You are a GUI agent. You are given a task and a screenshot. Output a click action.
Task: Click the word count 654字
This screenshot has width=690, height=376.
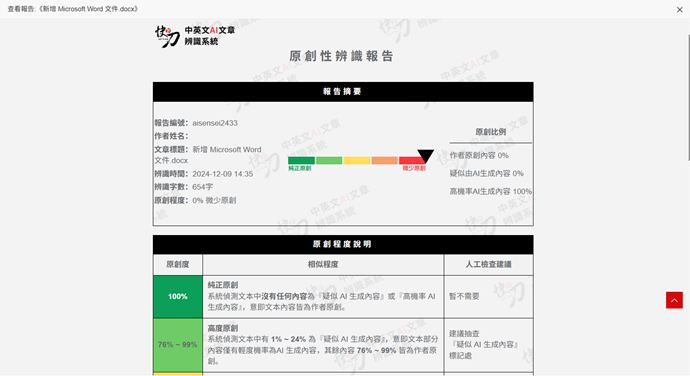tap(202, 187)
